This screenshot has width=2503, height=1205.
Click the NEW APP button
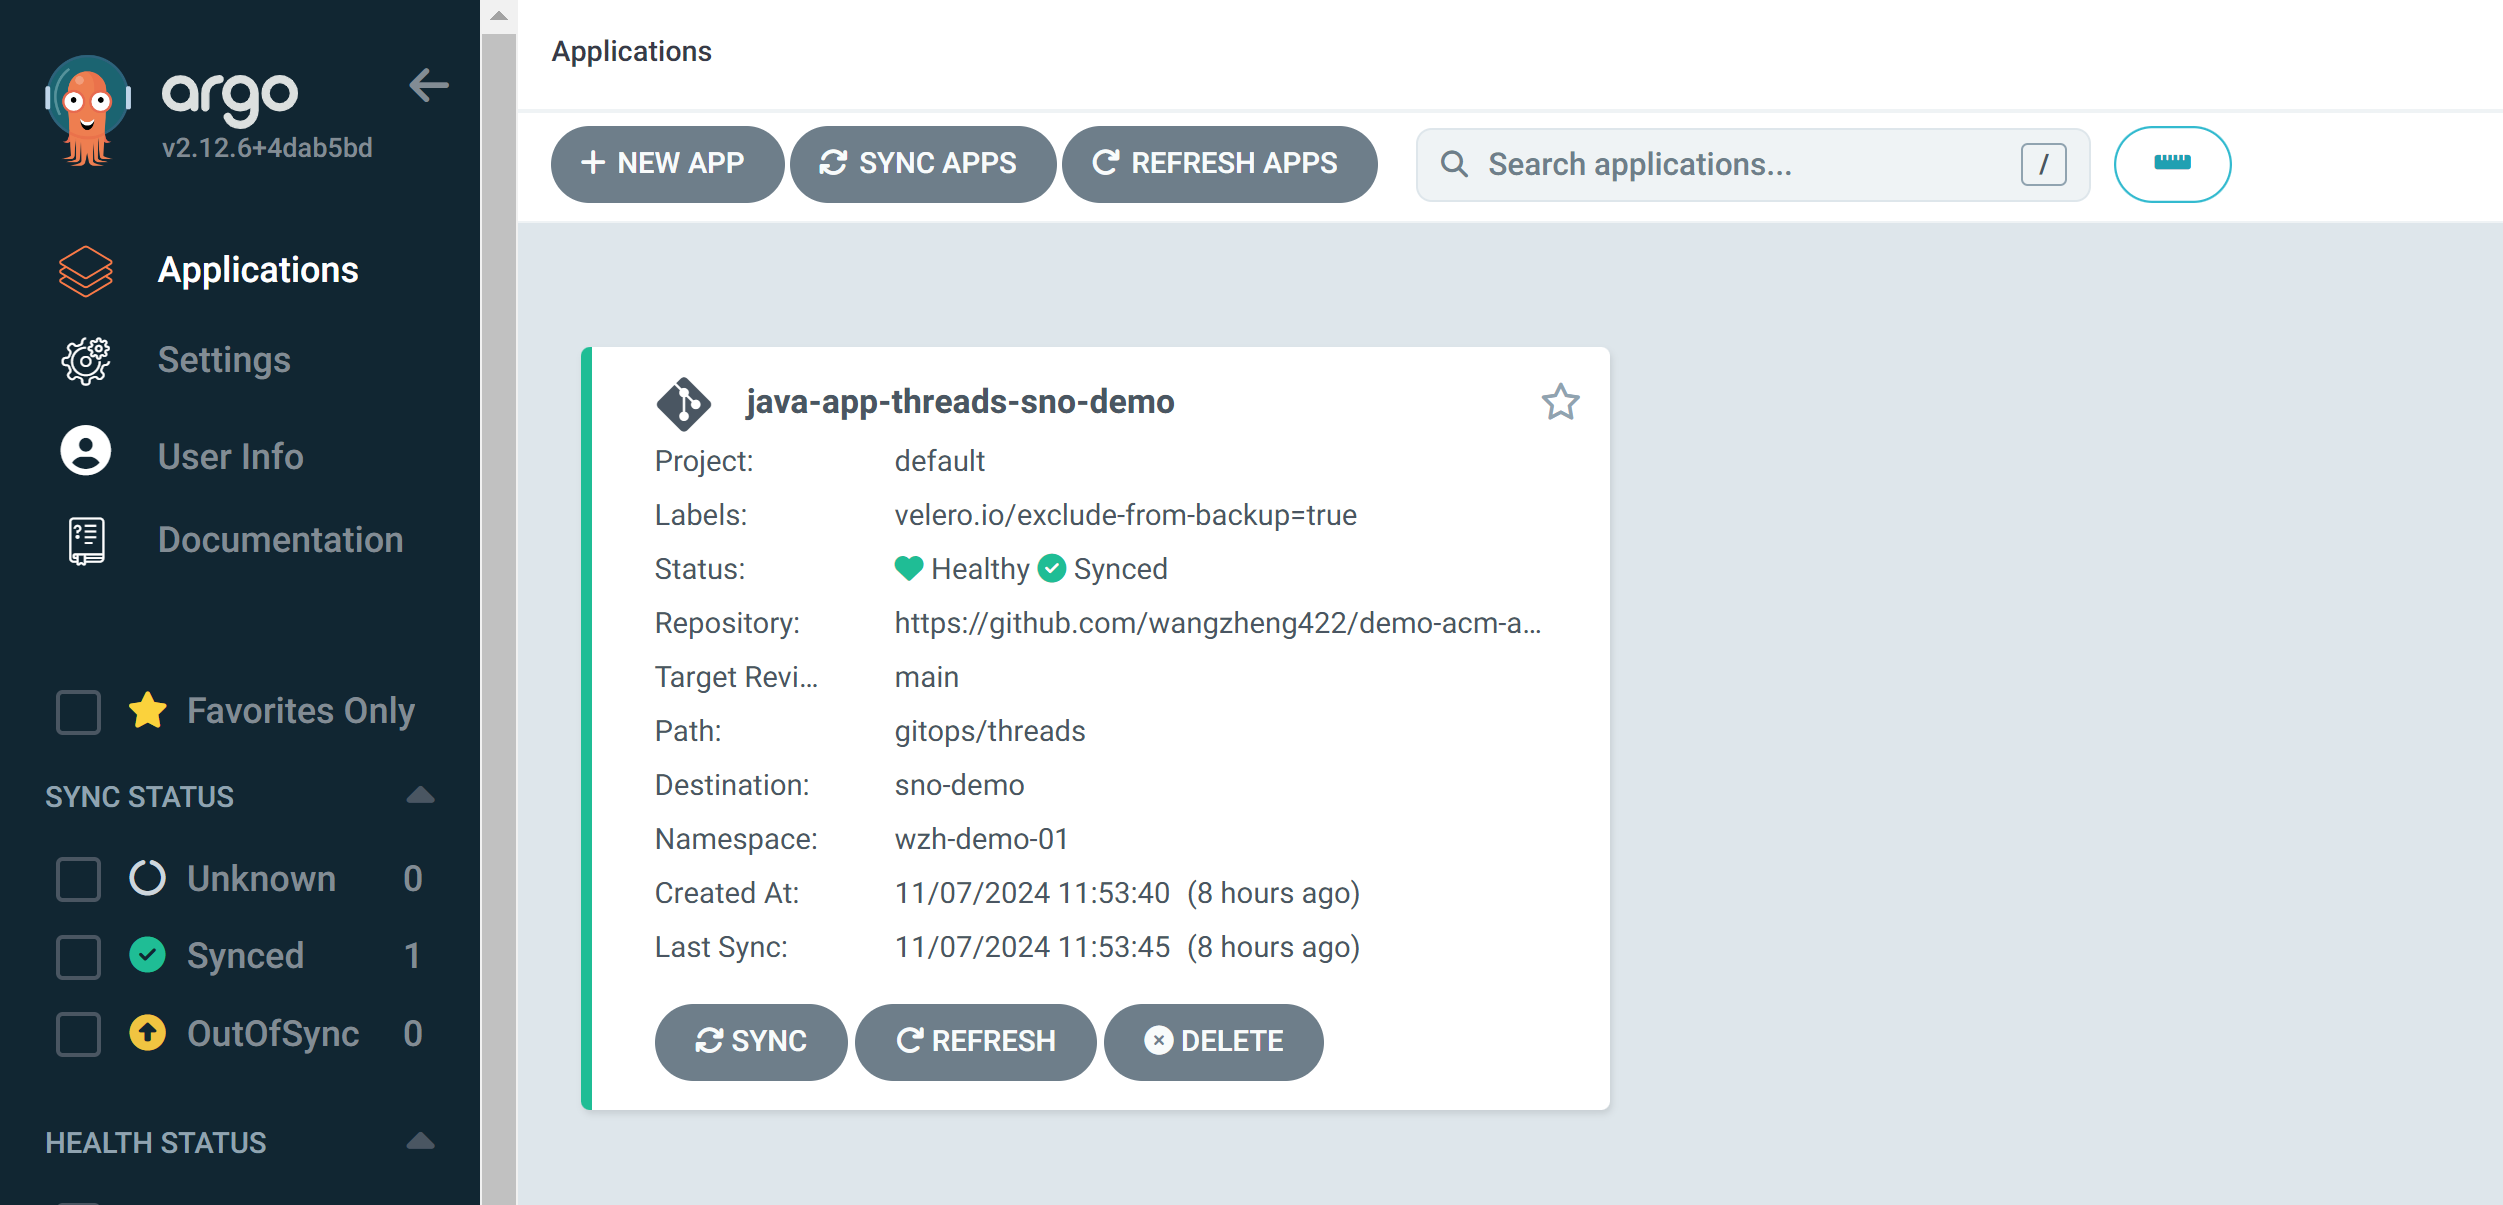(x=667, y=164)
